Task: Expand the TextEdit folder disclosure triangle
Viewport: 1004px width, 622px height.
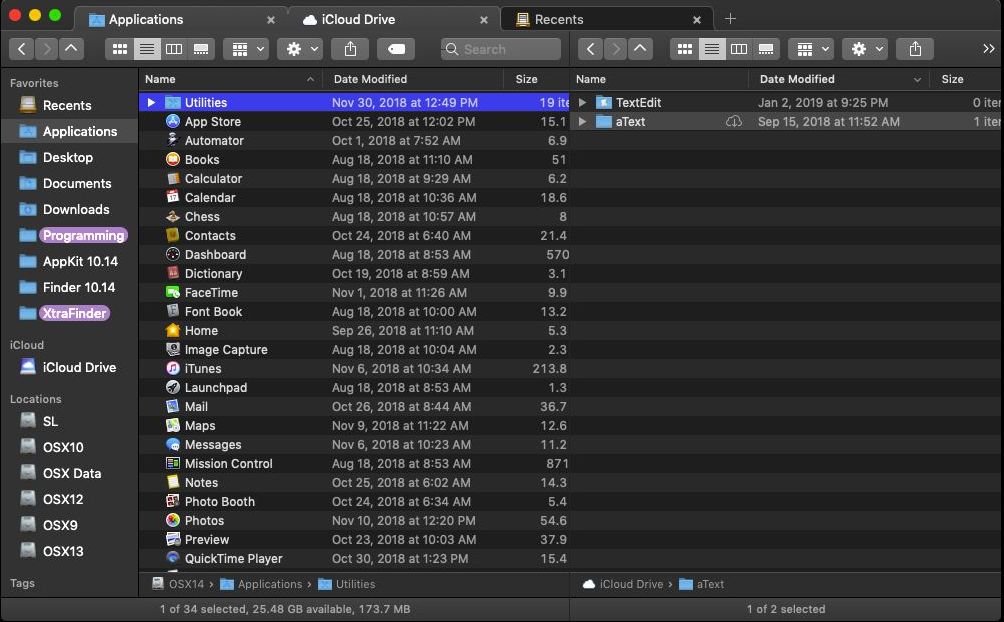Action: tap(582, 102)
